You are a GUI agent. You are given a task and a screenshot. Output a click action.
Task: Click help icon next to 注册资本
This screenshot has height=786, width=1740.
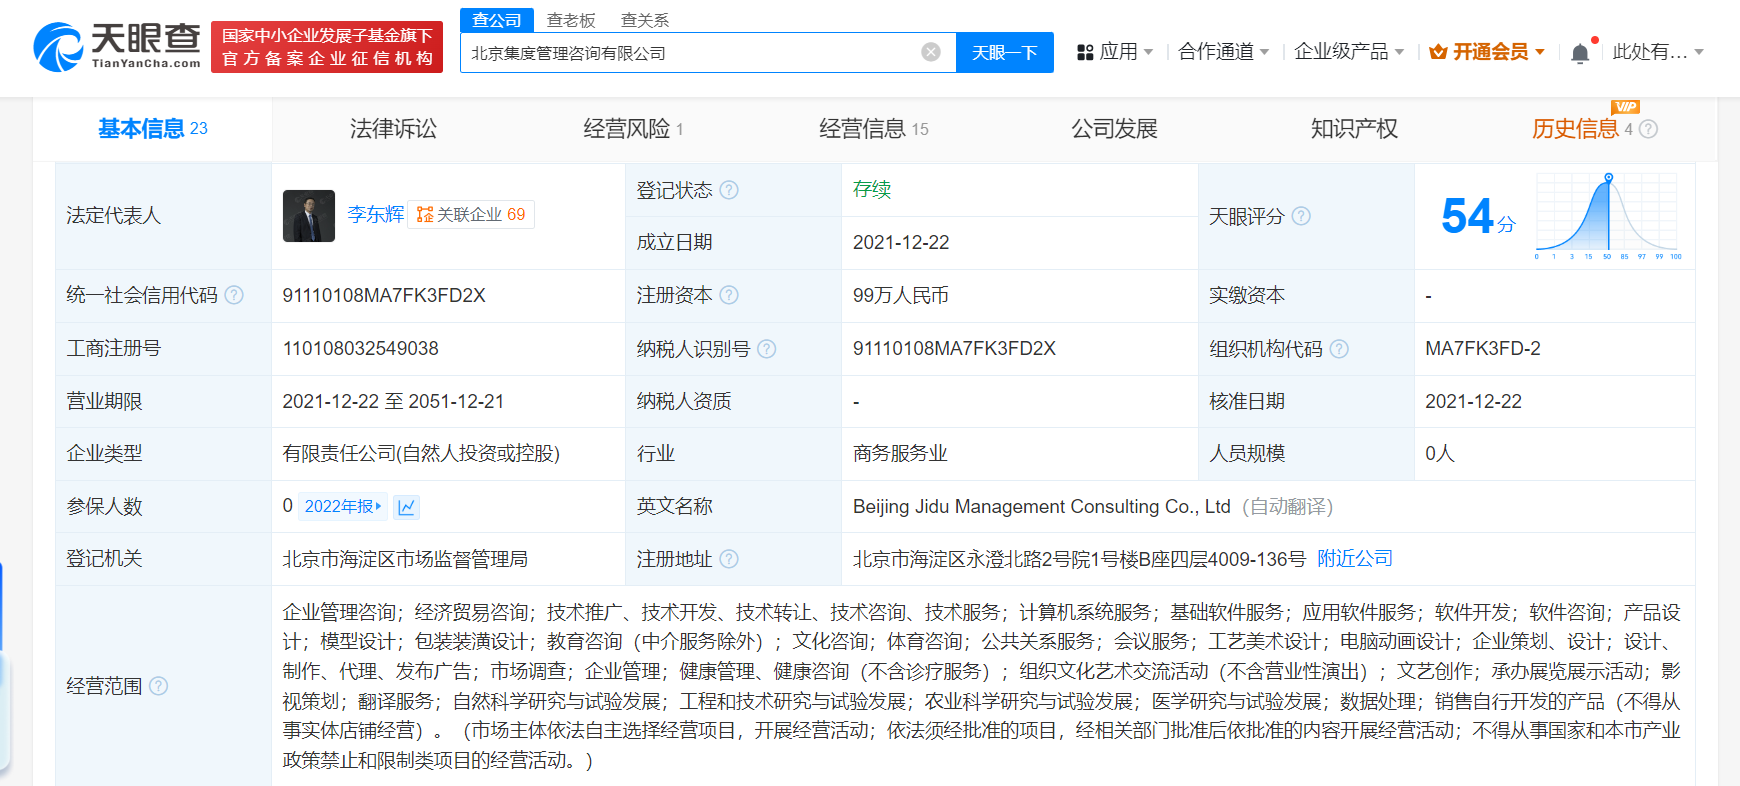click(x=729, y=295)
